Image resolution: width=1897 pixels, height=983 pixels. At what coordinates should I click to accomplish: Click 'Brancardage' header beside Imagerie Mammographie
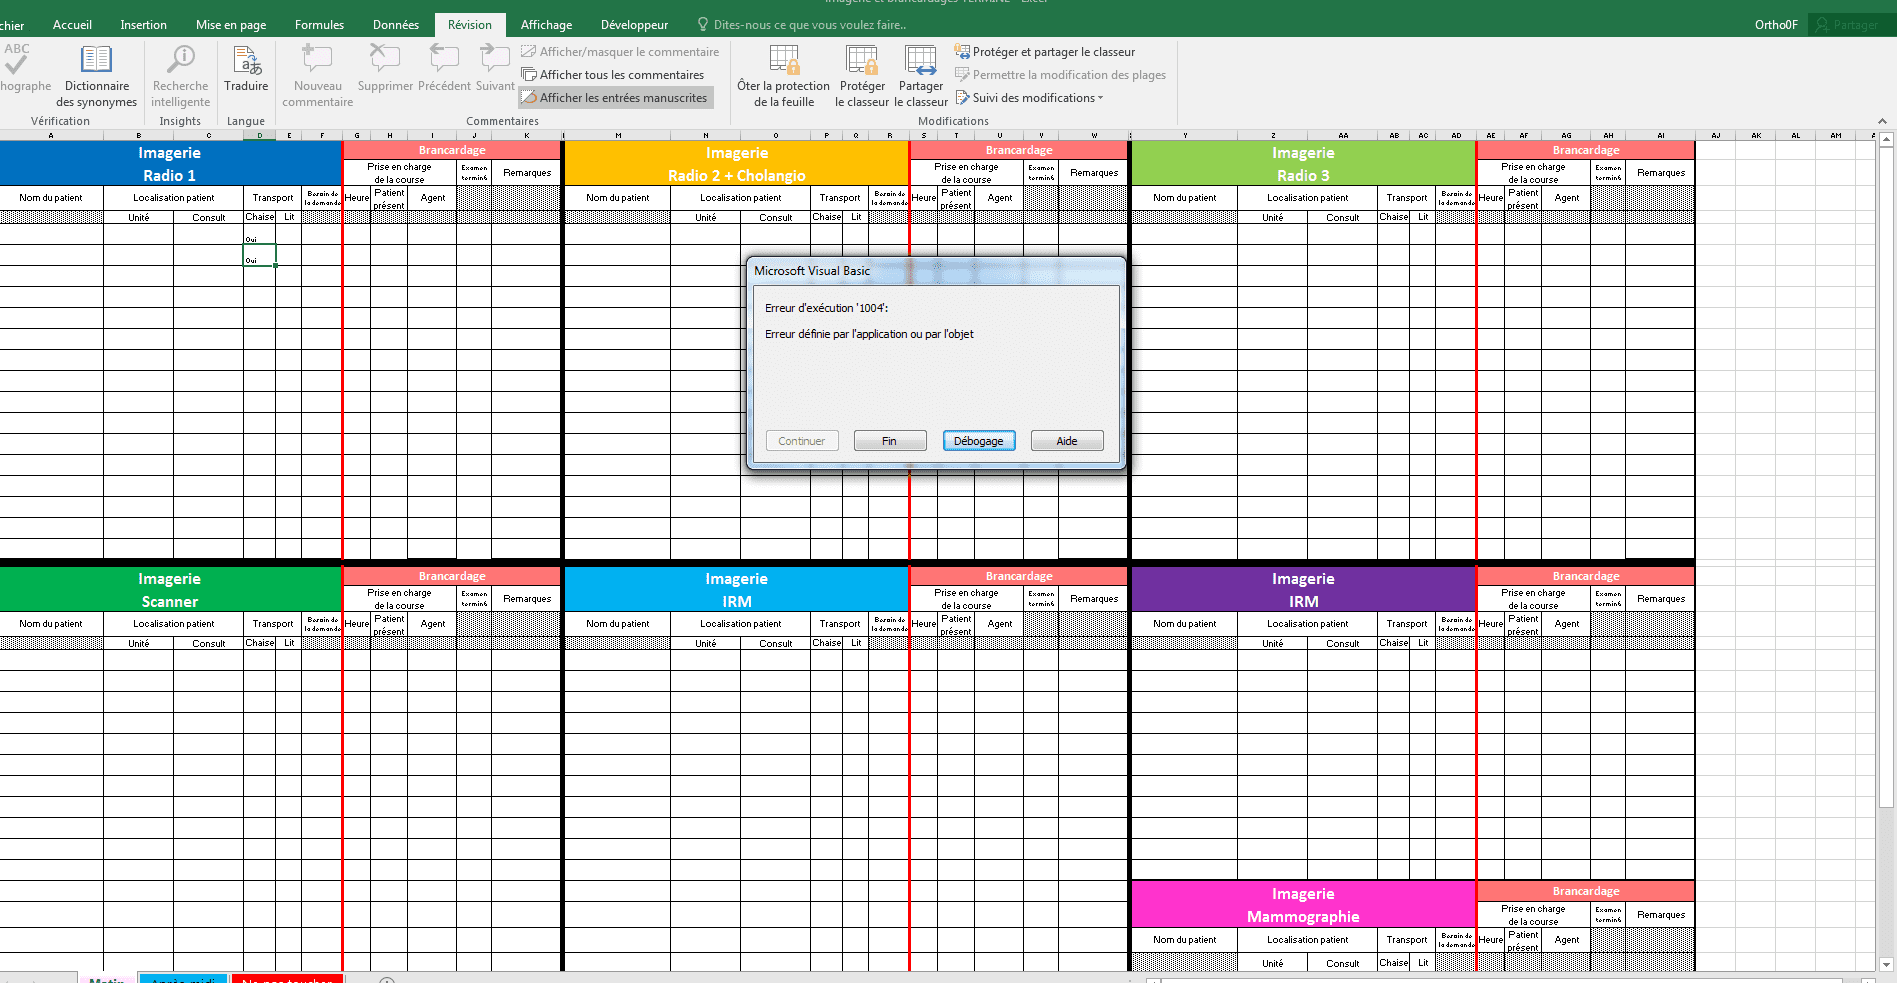(x=1586, y=891)
